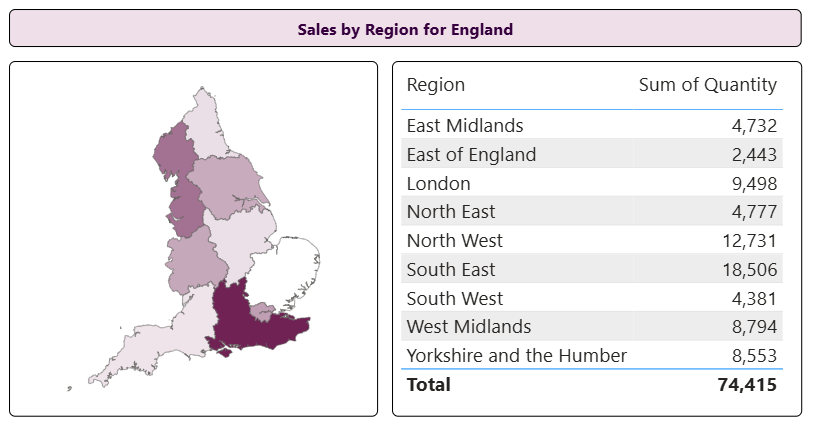Image resolution: width=814 pixels, height=427 pixels.
Task: Sort table by Region column header
Action: pyautogui.click(x=436, y=85)
